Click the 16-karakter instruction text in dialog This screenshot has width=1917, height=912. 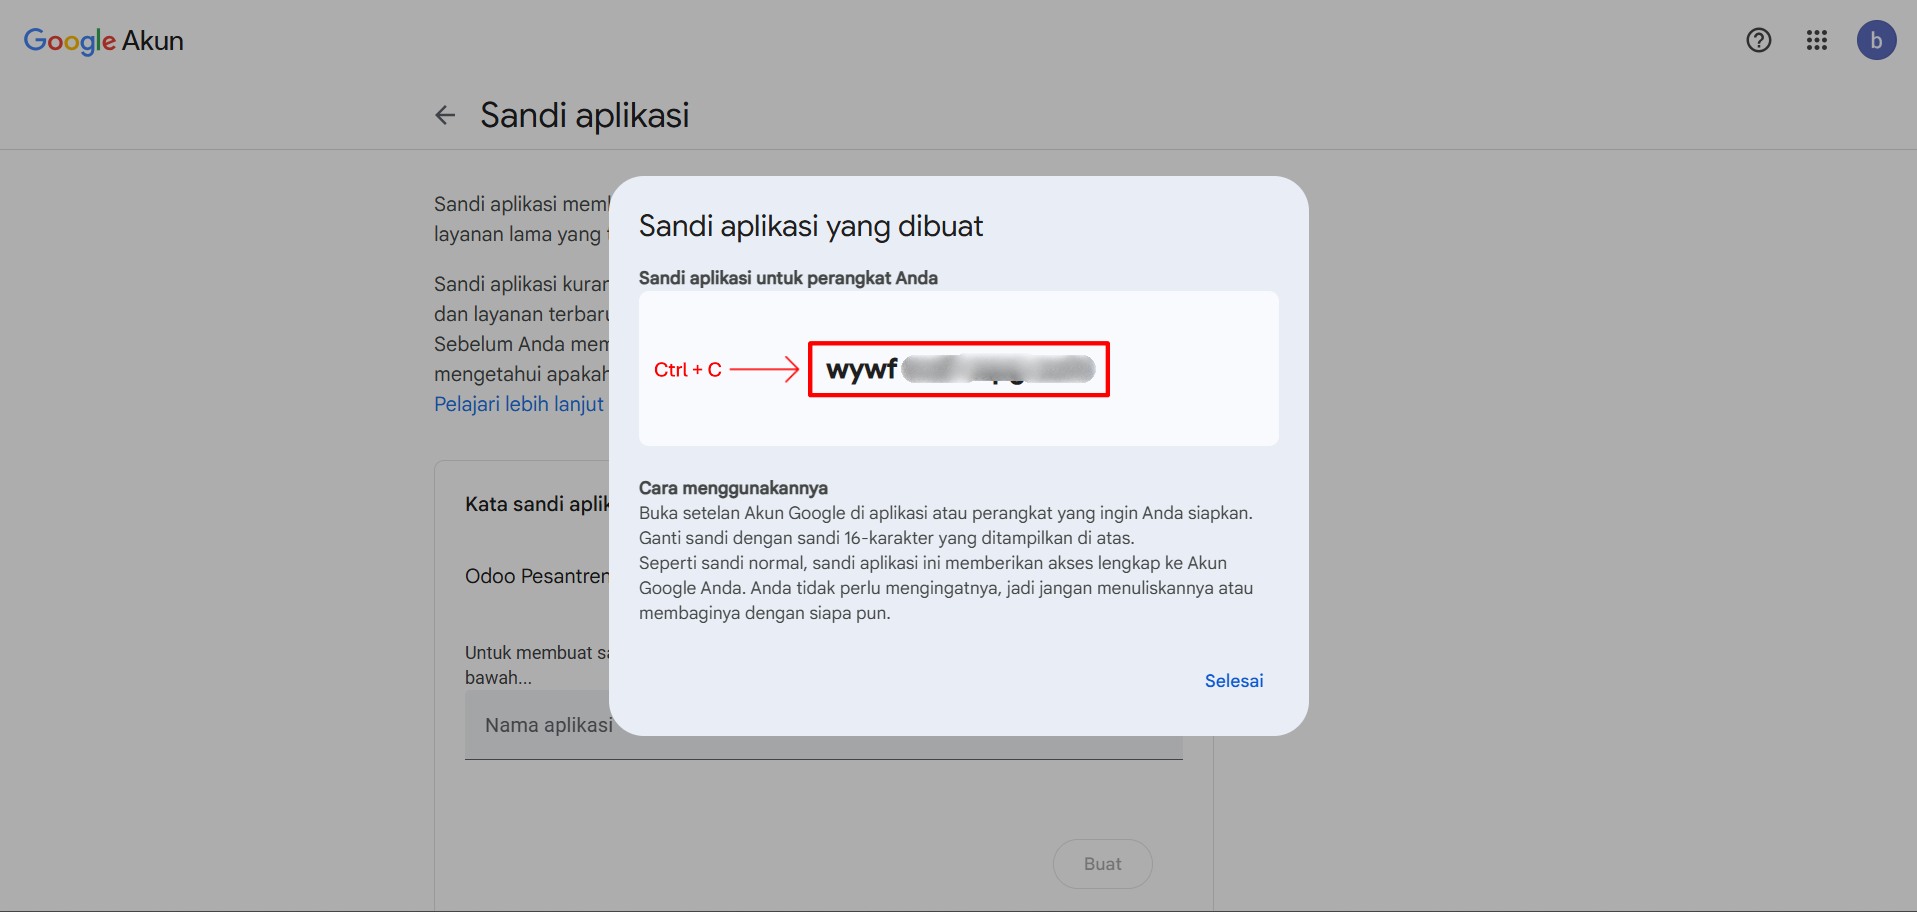886,538
